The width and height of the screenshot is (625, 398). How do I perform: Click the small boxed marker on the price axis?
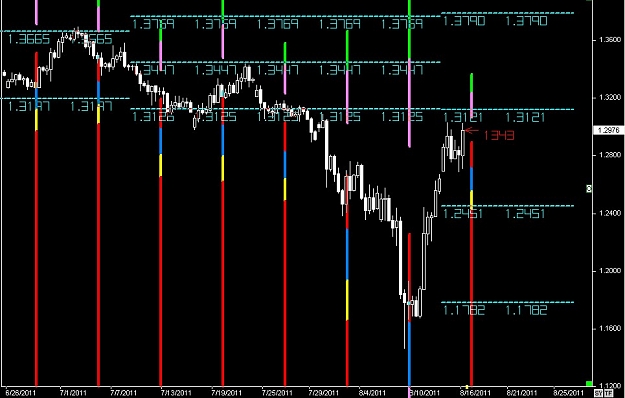588,188
